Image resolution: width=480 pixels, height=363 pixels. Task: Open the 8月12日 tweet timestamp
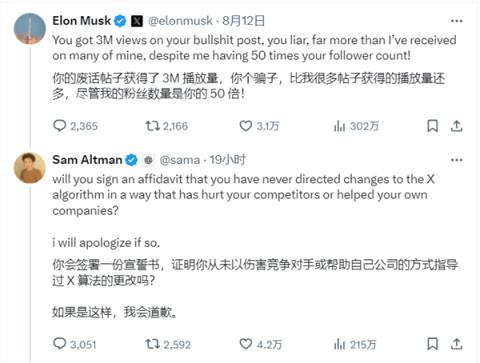(x=243, y=21)
